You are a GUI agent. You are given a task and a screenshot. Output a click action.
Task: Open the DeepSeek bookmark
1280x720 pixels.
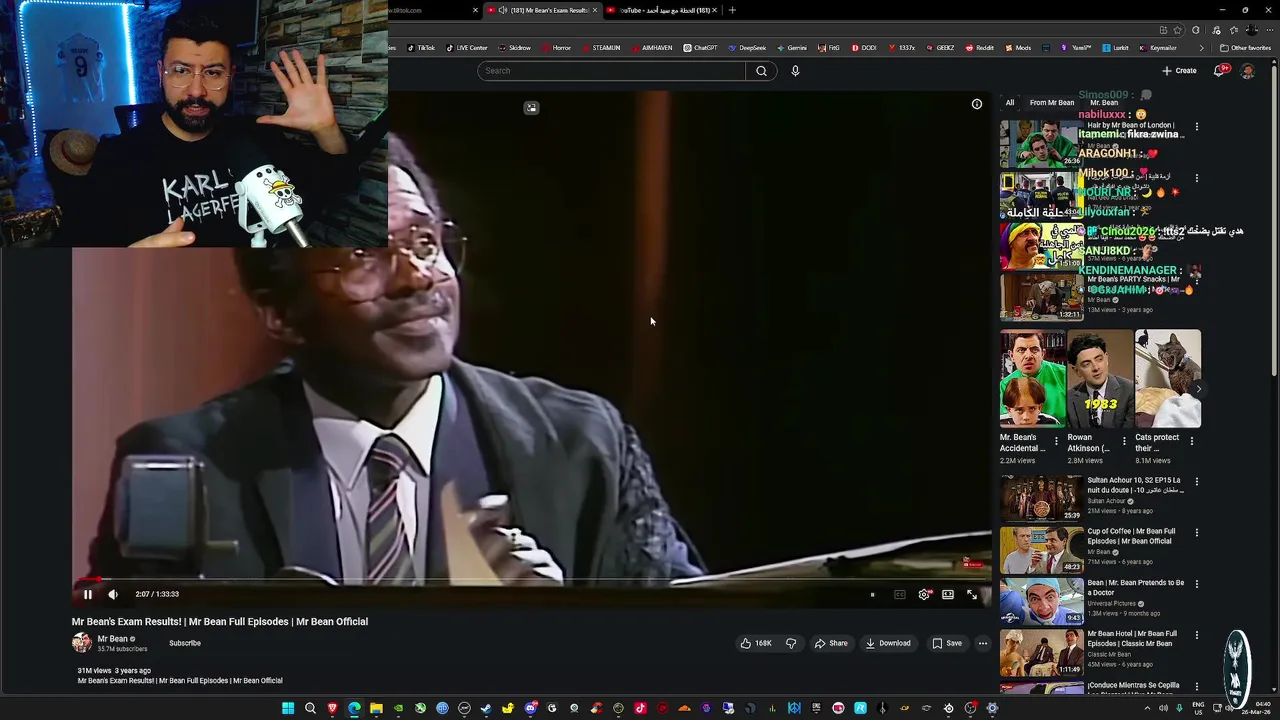click(747, 48)
